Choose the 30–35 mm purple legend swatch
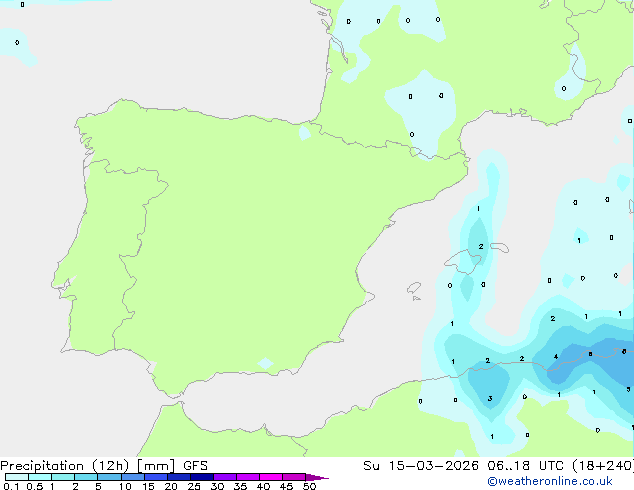 [x=225, y=477]
